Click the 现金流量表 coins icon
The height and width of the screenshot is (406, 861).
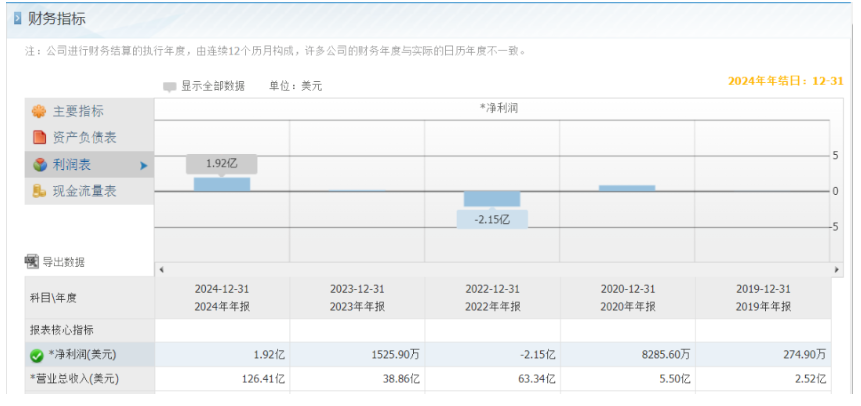(39, 191)
